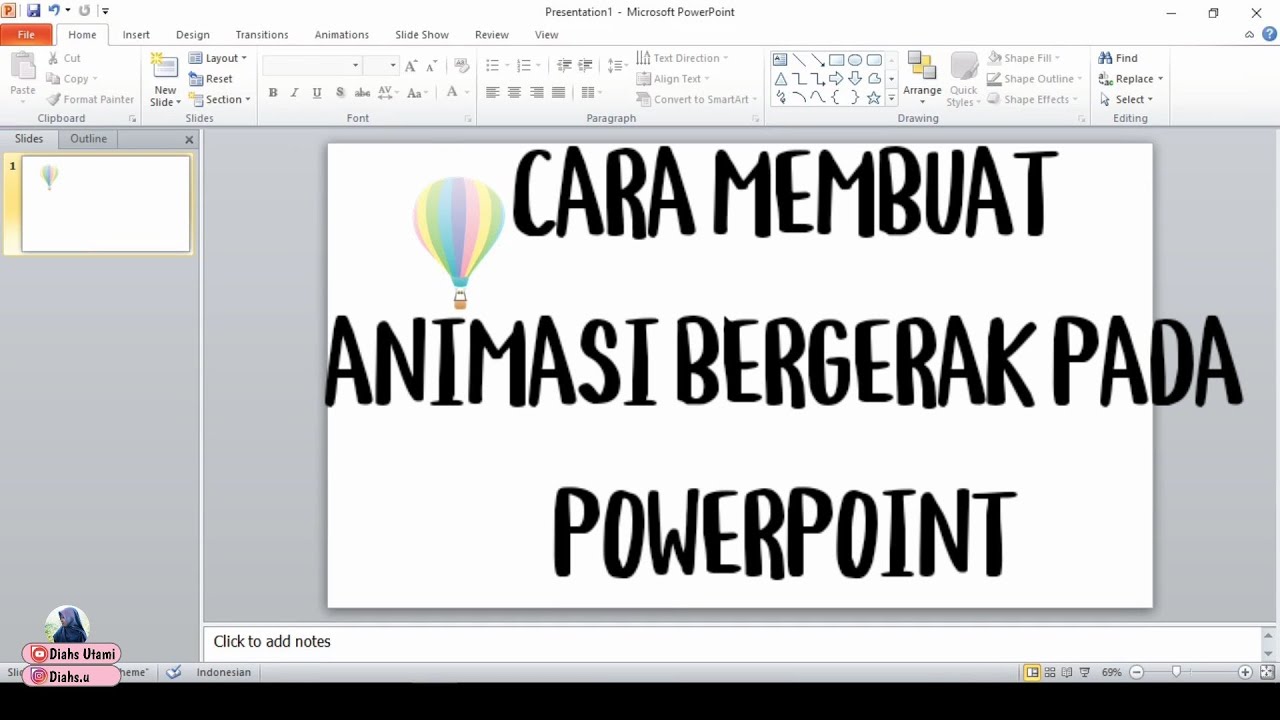The image size is (1280, 720).
Task: Toggle Center text alignment
Action: point(514,93)
